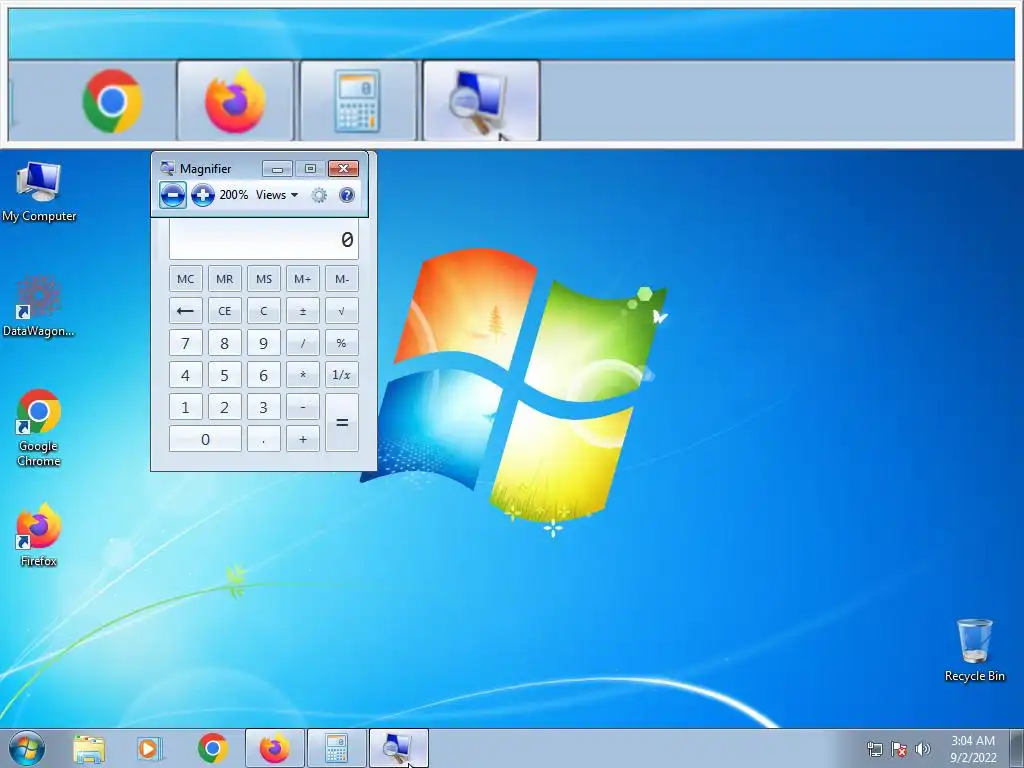Select Google Chrome desktop shortcut
This screenshot has height=768, width=1024.
(39, 428)
